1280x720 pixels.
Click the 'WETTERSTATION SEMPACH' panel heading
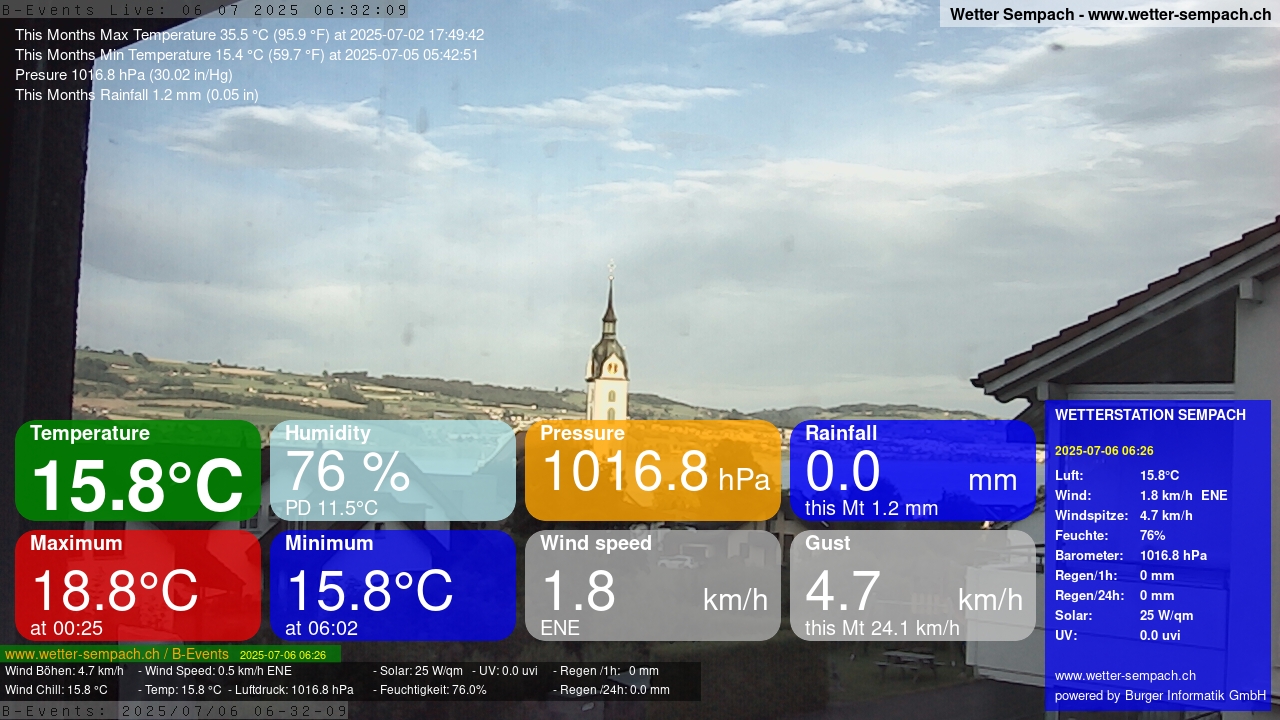pos(1150,415)
